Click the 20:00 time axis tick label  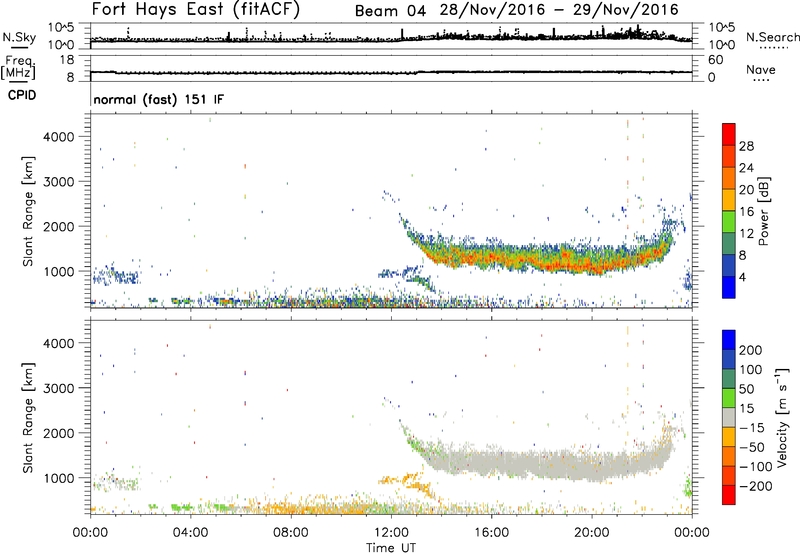(x=591, y=533)
